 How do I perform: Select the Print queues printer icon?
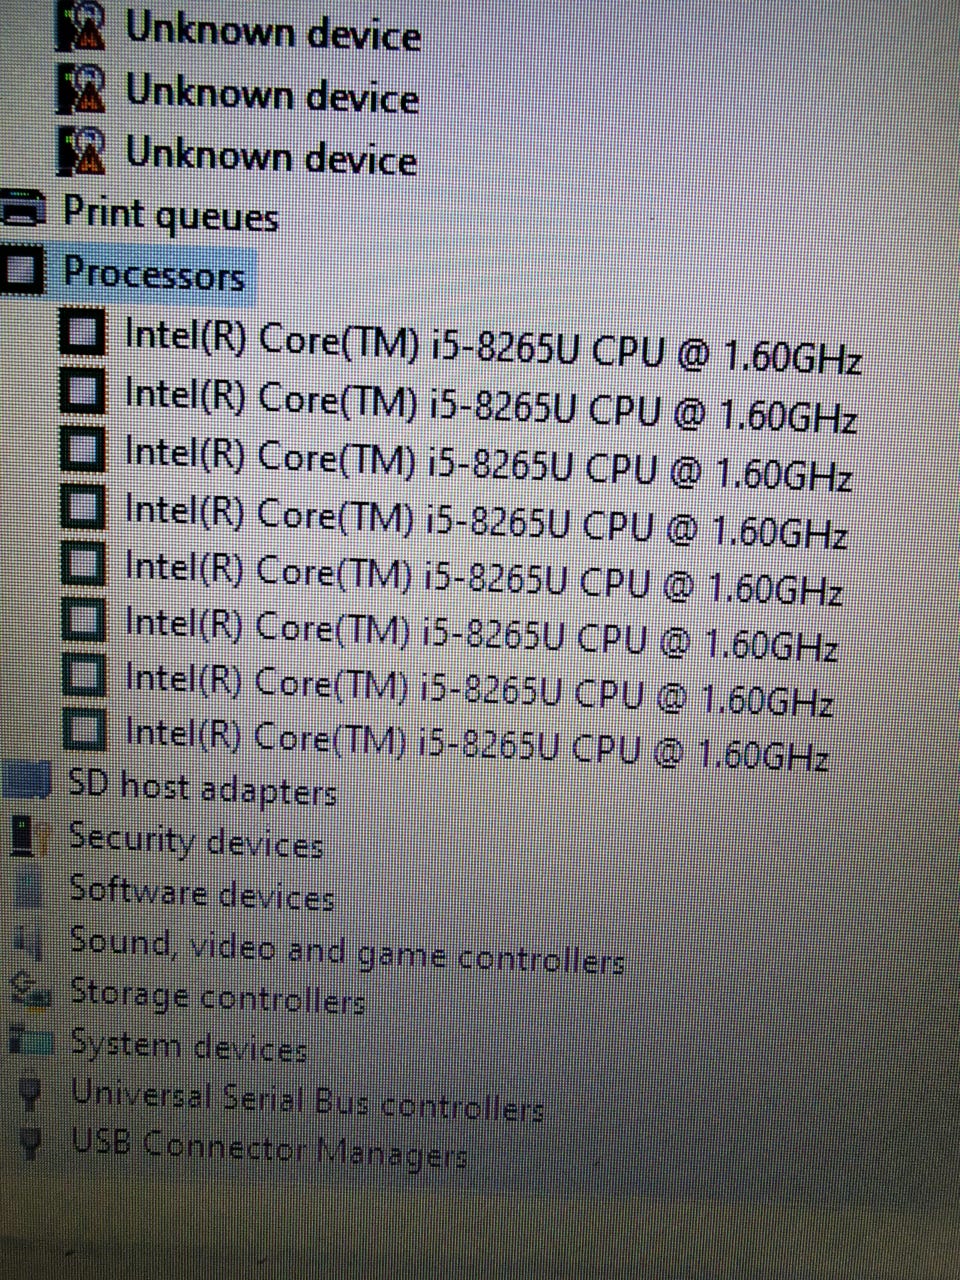coord(24,209)
